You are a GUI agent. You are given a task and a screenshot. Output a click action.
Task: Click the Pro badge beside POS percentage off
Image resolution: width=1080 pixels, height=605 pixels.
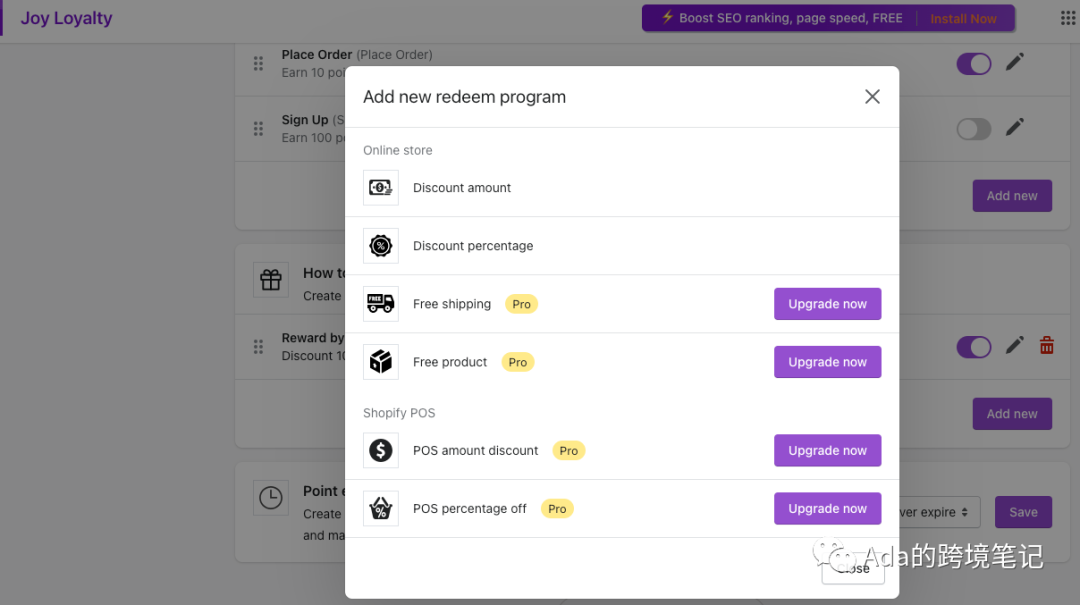557,509
